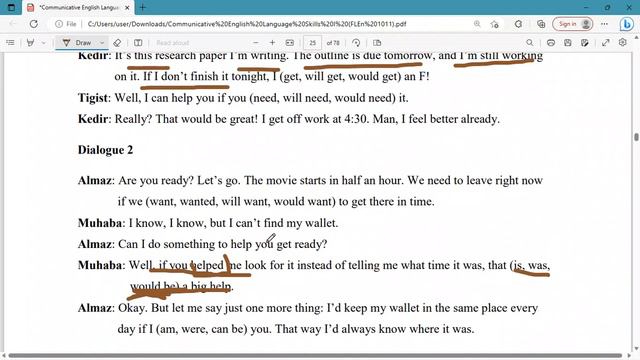Image resolution: width=640 pixels, height=360 pixels.
Task: Select the Draw tool
Action: (77, 42)
